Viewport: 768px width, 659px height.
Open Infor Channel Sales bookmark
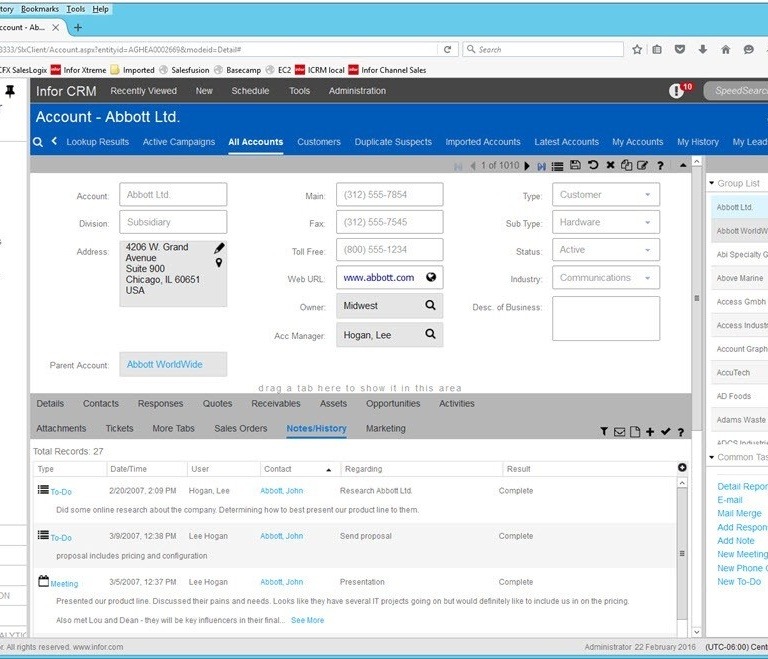point(387,70)
